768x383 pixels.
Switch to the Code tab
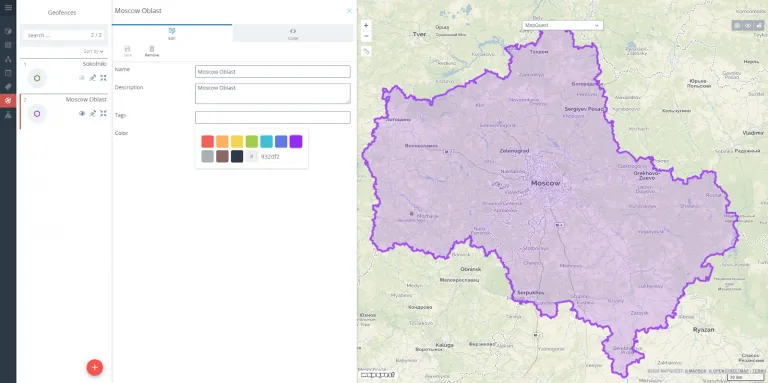click(293, 33)
